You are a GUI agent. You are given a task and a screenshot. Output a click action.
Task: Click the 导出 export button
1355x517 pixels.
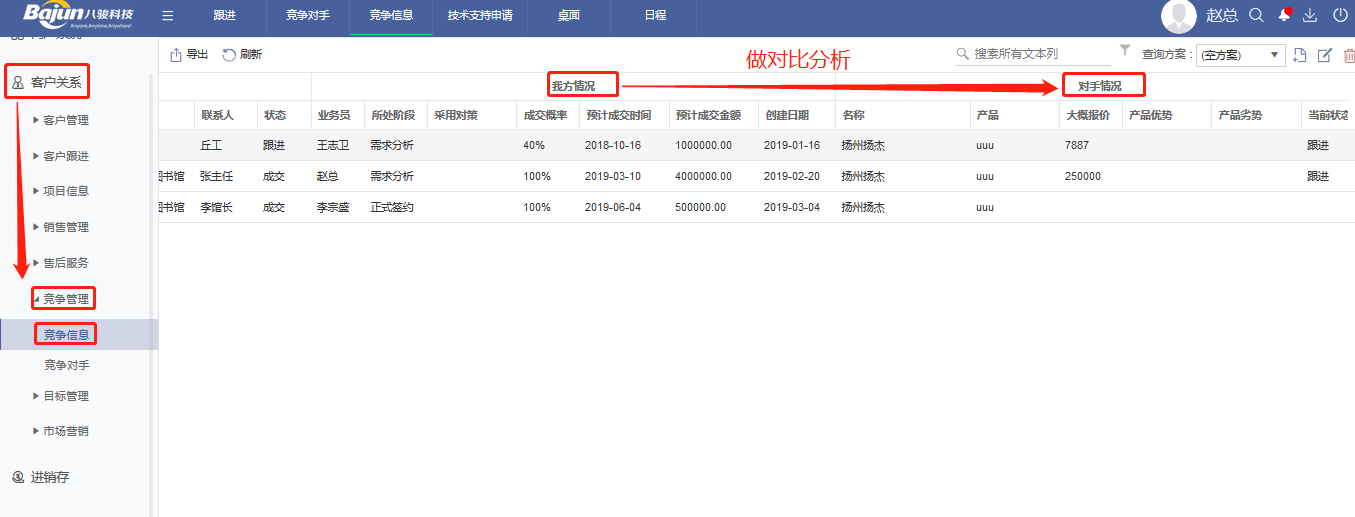point(189,55)
